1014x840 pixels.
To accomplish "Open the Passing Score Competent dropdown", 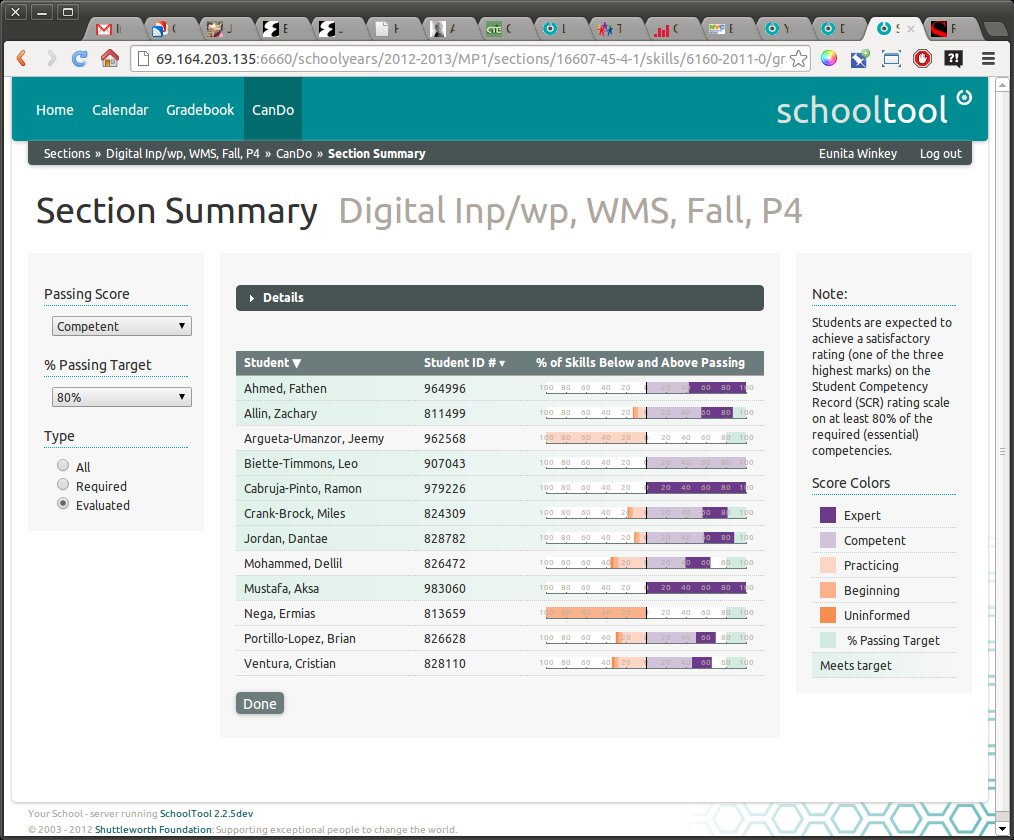I will coord(121,326).
